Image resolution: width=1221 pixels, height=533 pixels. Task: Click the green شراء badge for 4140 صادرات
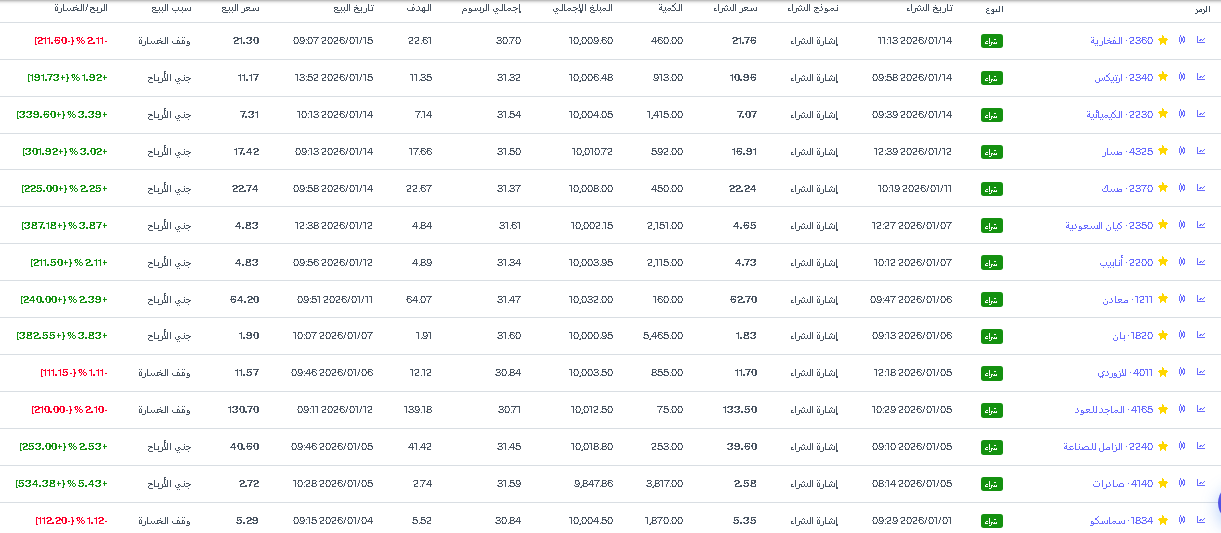991,483
